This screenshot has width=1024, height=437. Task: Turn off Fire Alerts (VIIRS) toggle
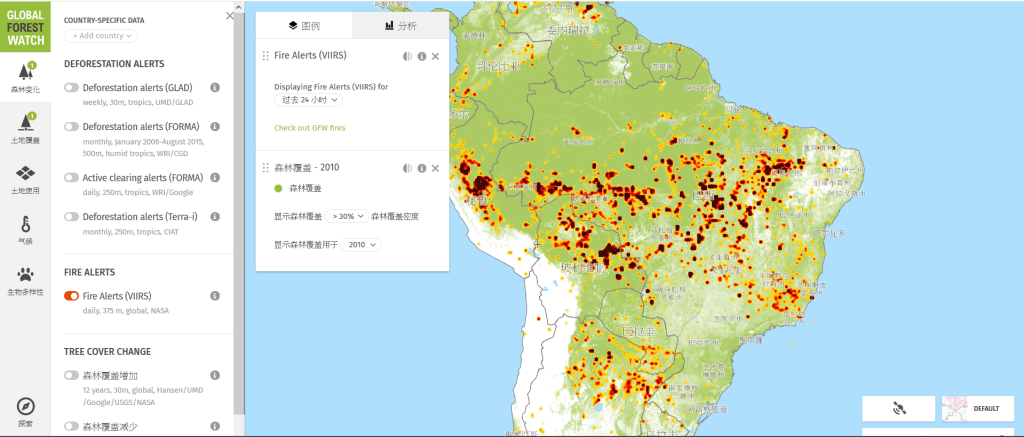pyautogui.click(x=71, y=296)
